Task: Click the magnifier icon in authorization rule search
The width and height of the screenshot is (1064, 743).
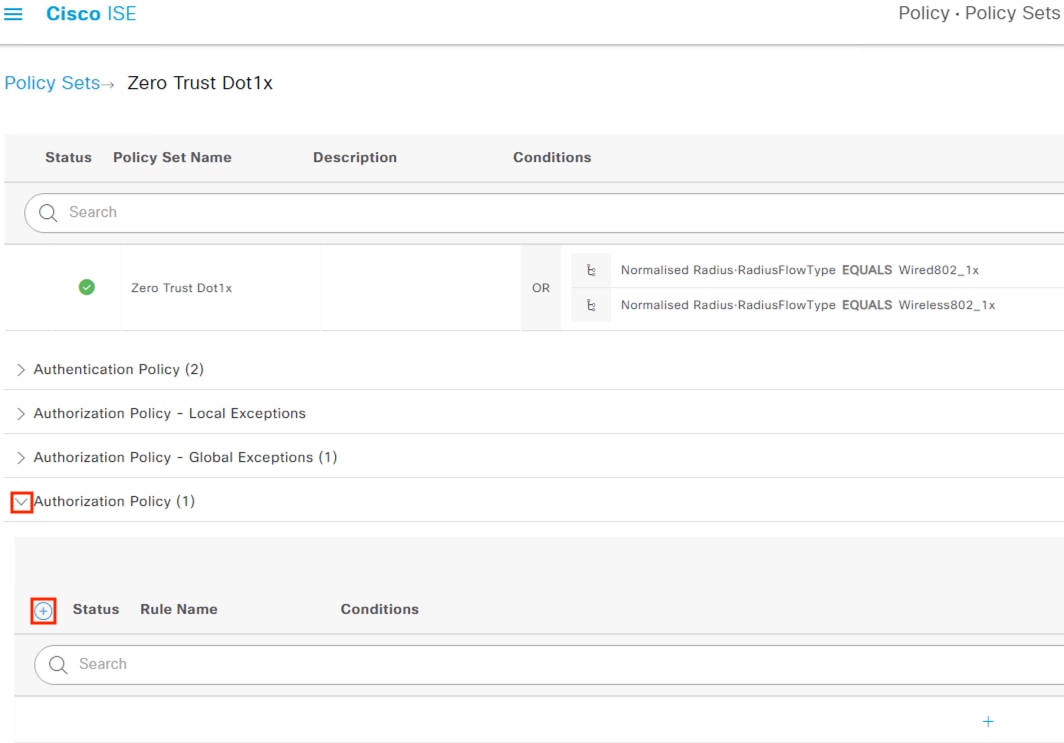Action: (58, 664)
